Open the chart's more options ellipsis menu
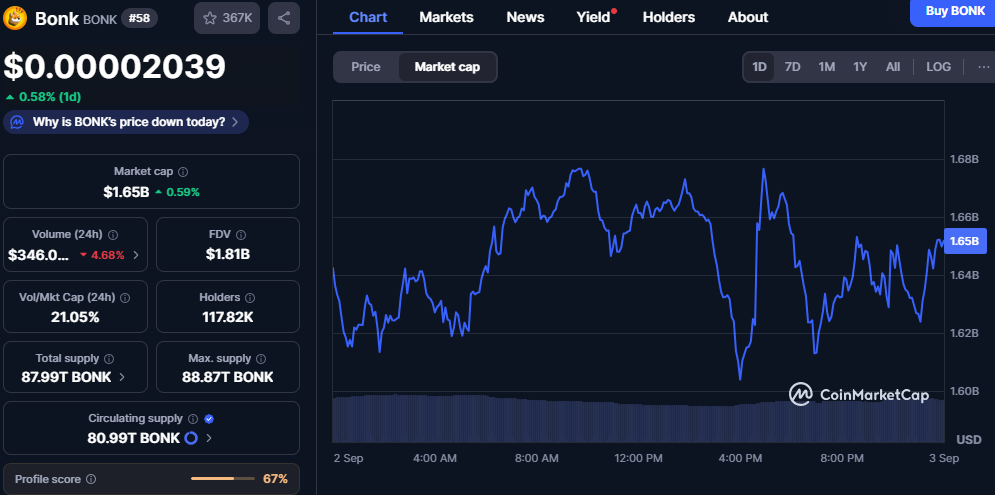The image size is (995, 495). coord(983,67)
